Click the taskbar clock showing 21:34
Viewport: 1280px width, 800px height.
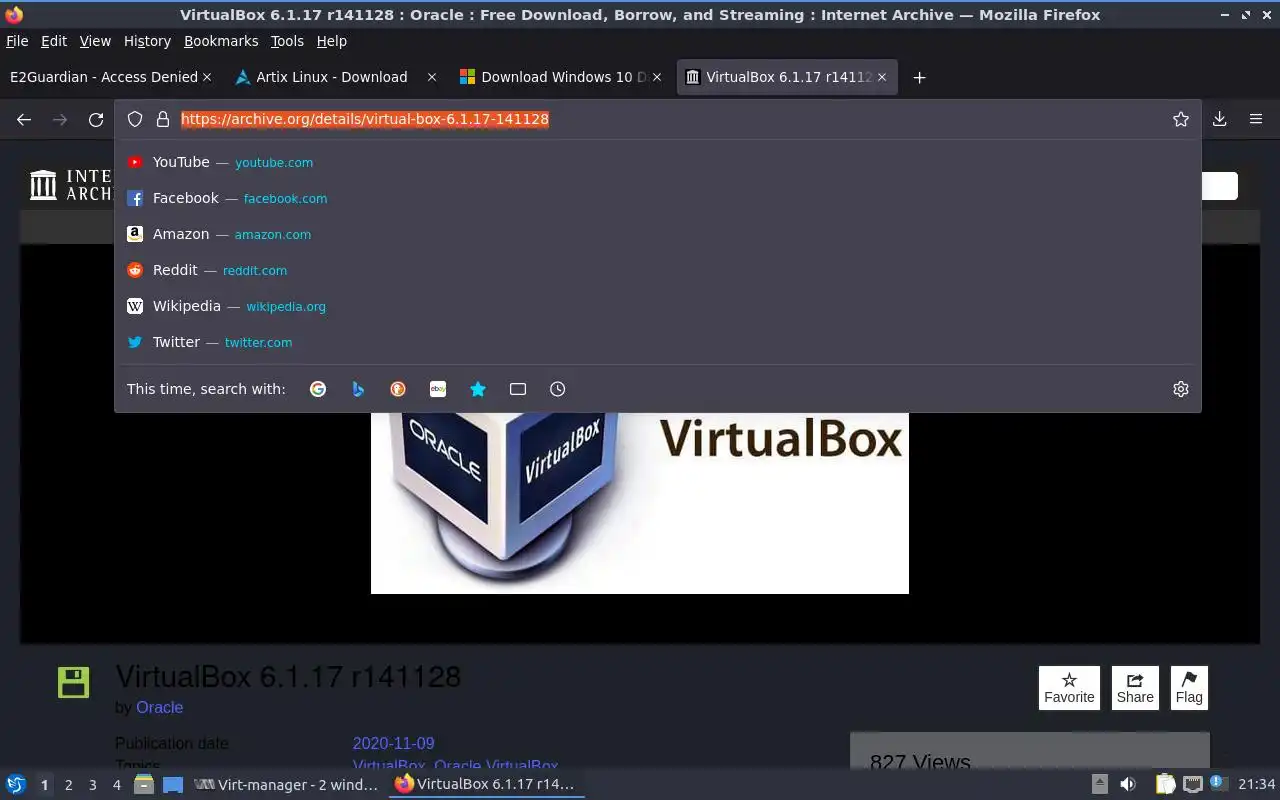click(x=1257, y=785)
